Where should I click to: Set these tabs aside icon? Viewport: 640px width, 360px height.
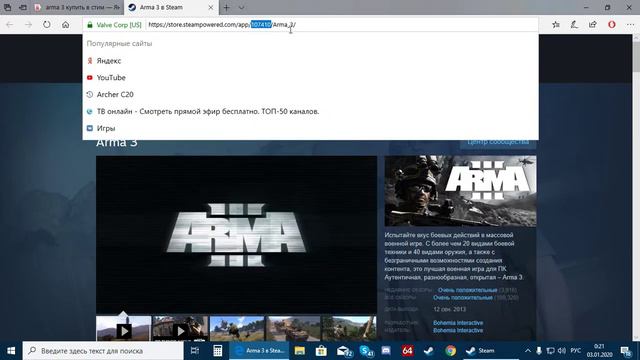tap(23, 7)
